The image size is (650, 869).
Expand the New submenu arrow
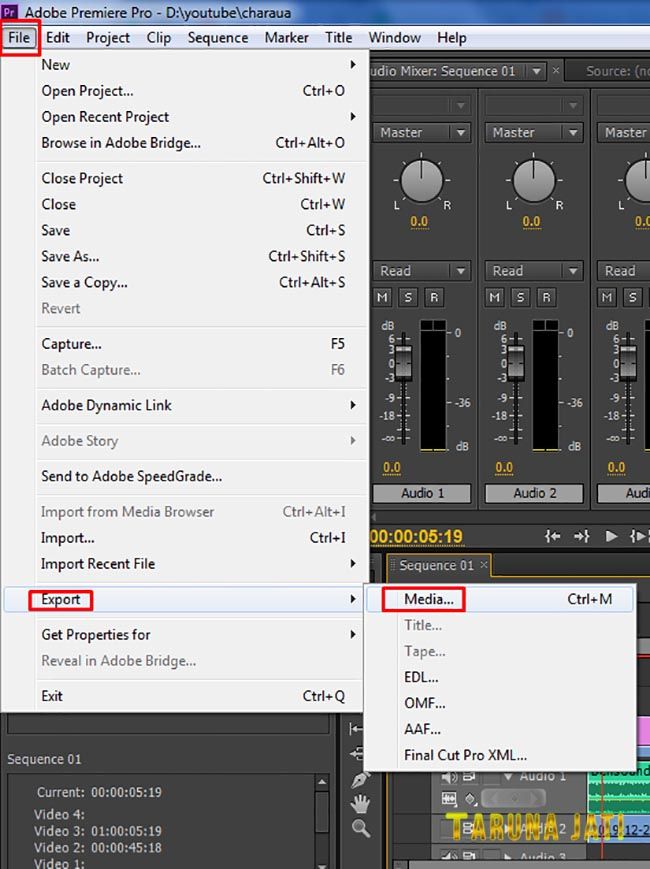click(x=353, y=64)
